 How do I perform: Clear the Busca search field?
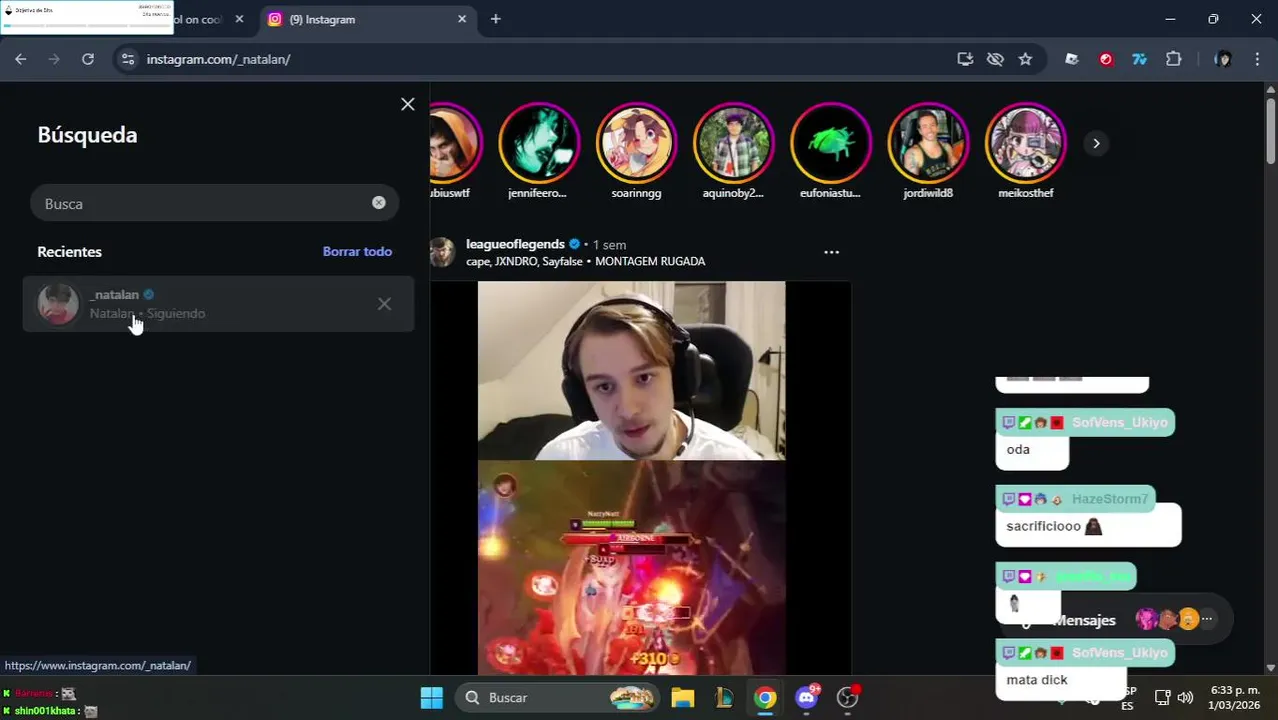click(x=378, y=203)
